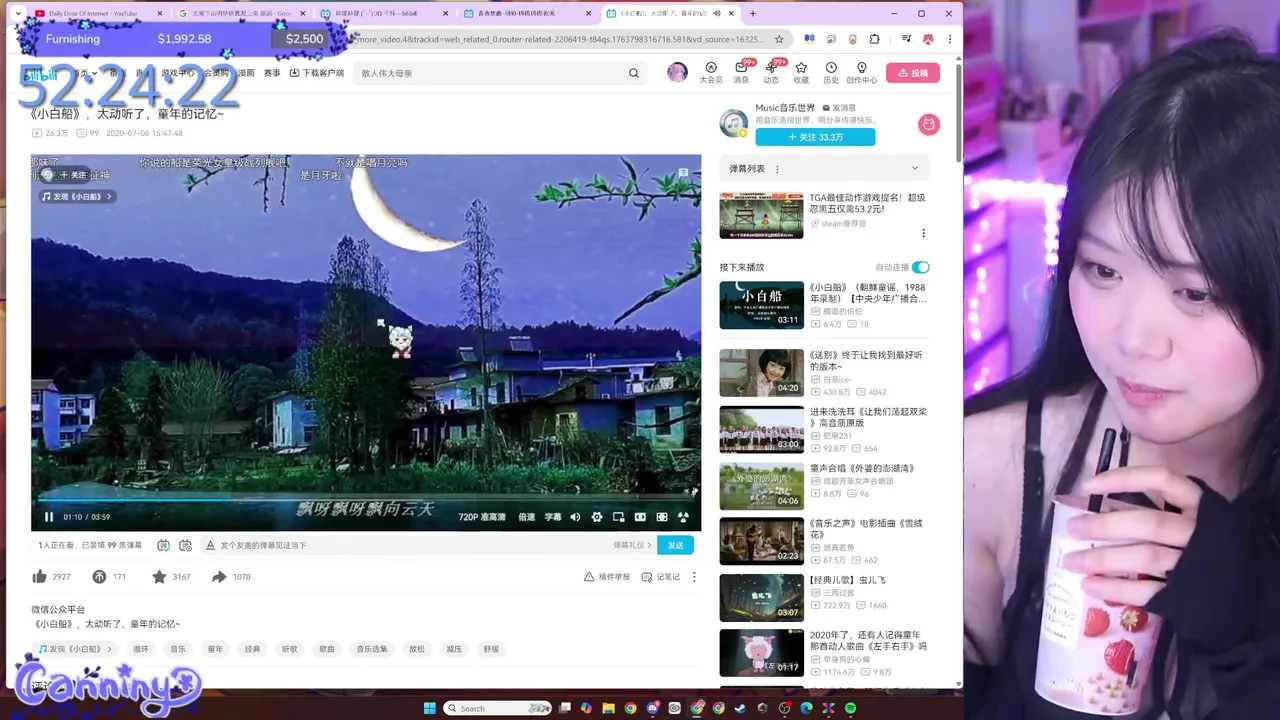Open options for the TGA ad card
This screenshot has height=720, width=1280.
pyautogui.click(x=923, y=233)
